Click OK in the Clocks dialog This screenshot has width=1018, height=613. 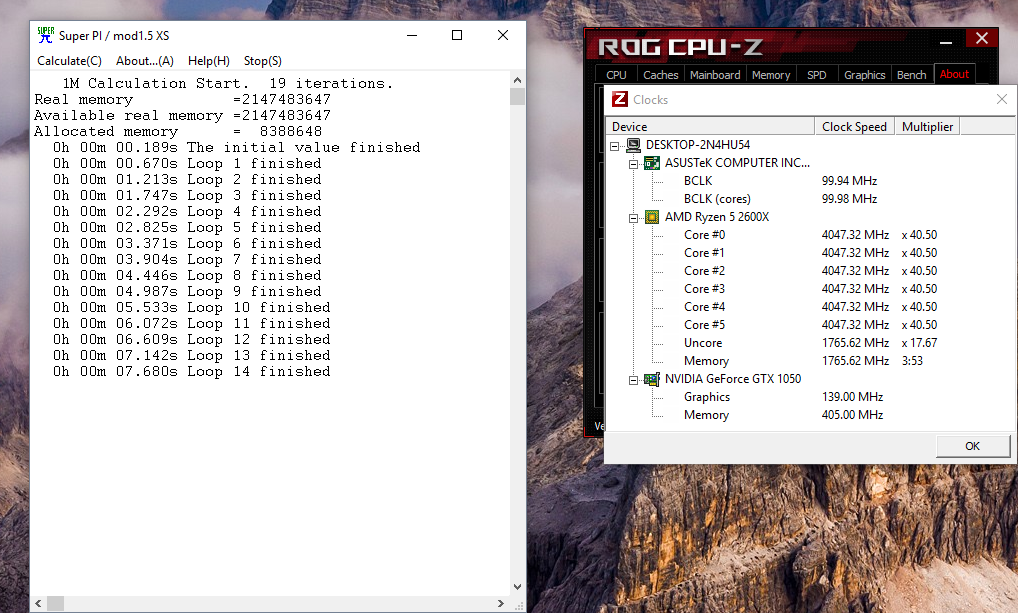pyautogui.click(x=973, y=446)
